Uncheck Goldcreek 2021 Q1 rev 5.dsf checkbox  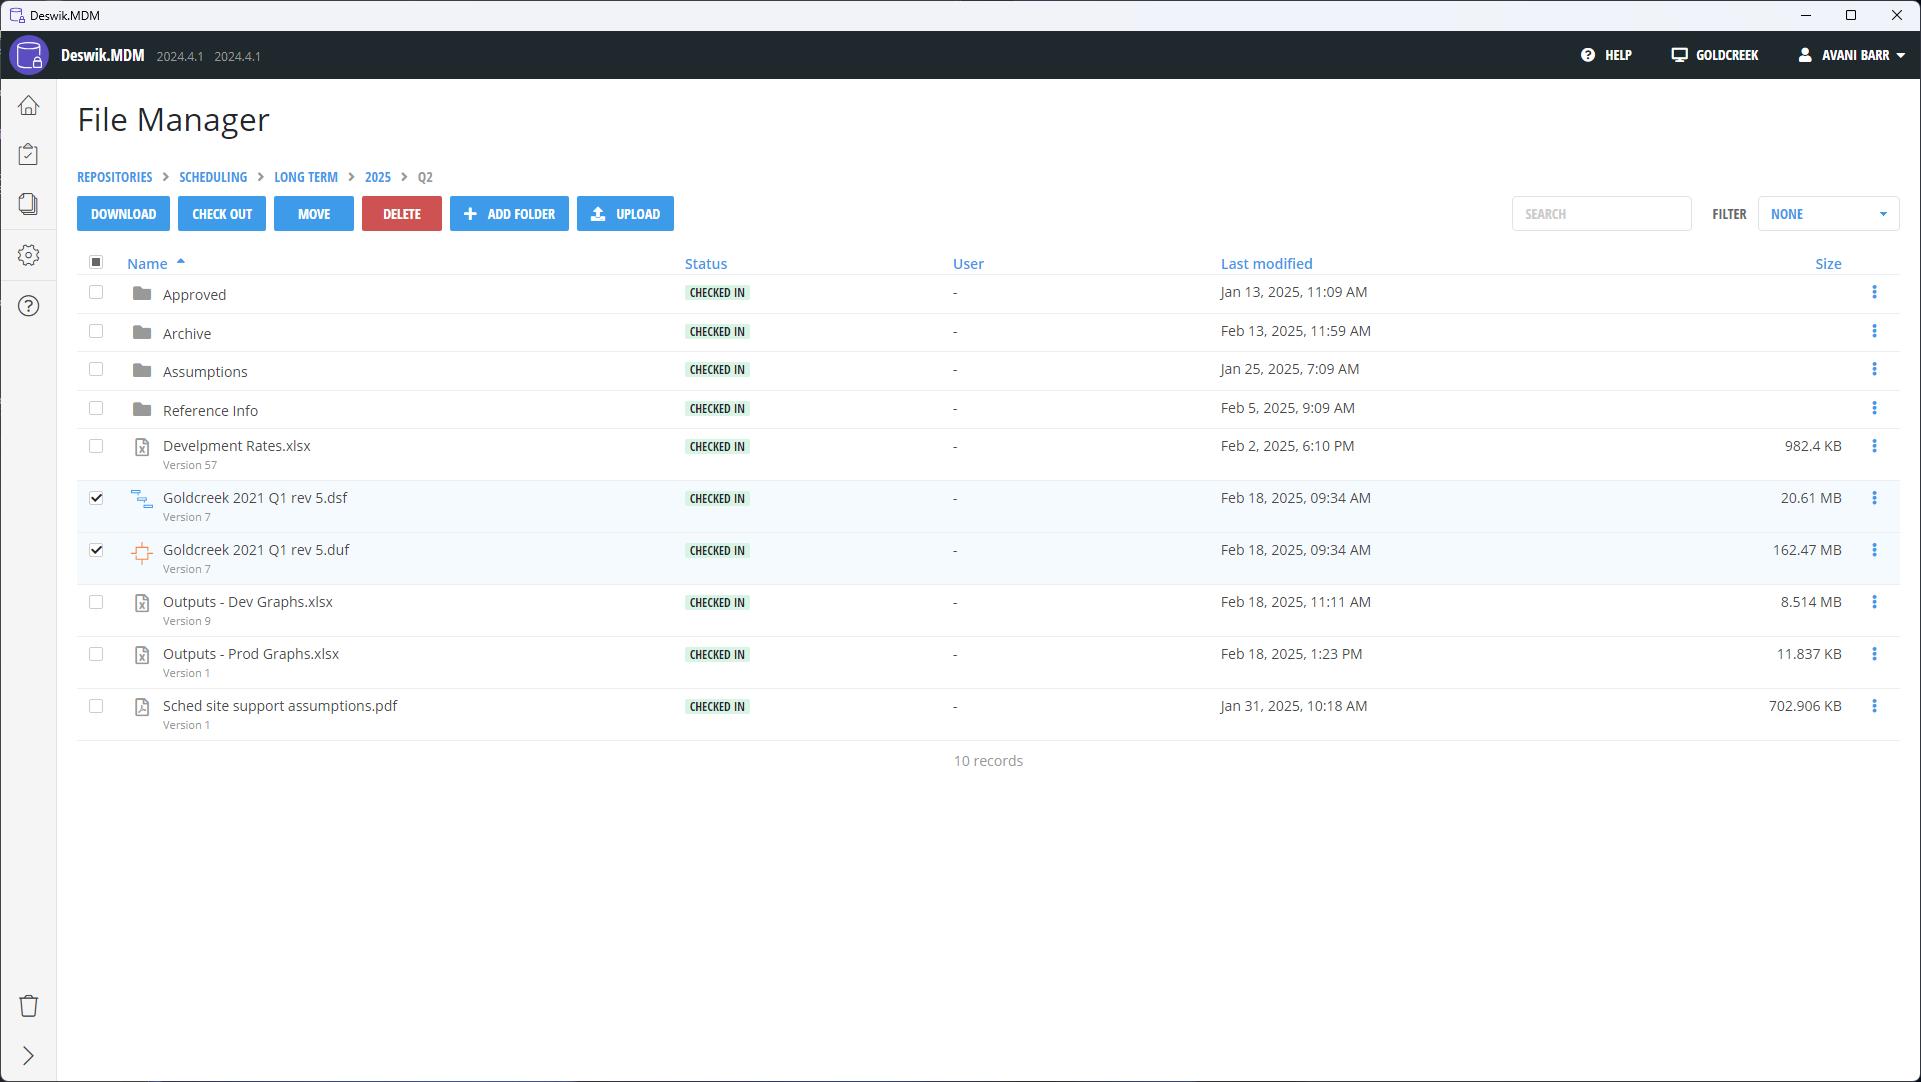click(96, 498)
